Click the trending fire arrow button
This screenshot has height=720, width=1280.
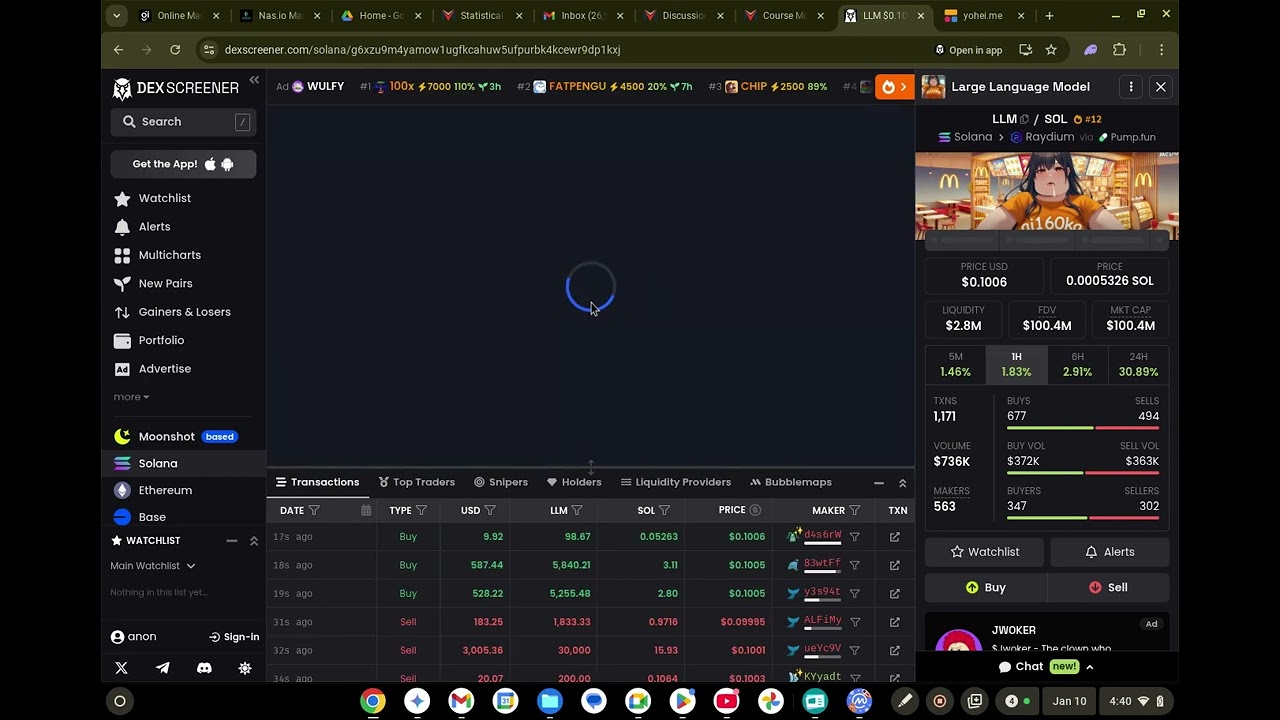coord(894,87)
